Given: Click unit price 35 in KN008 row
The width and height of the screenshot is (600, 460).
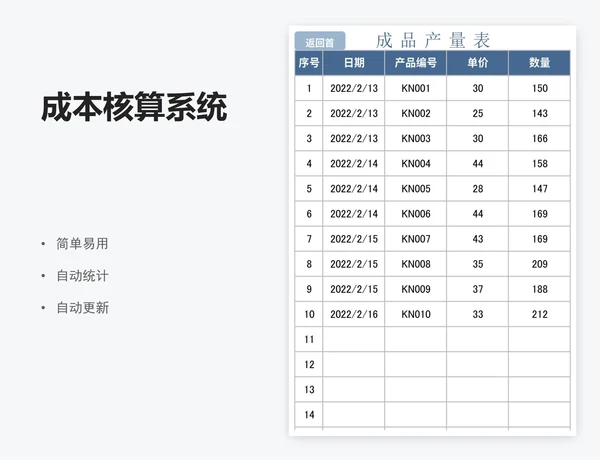Looking at the screenshot, I should click(478, 264).
